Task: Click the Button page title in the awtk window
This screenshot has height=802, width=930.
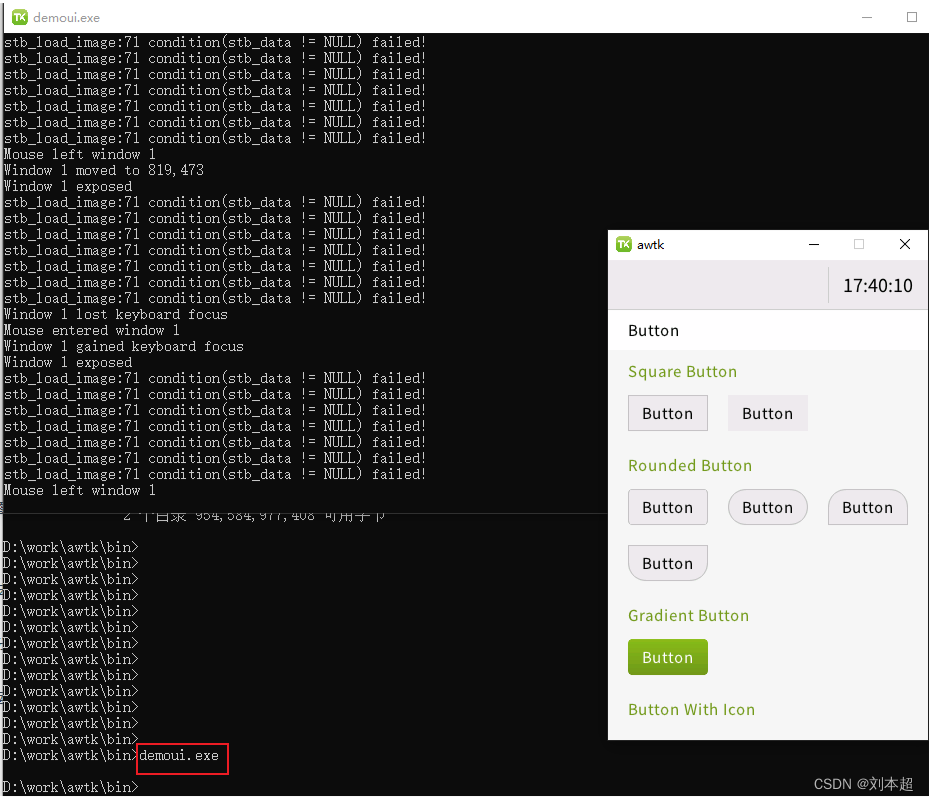Action: tap(653, 330)
